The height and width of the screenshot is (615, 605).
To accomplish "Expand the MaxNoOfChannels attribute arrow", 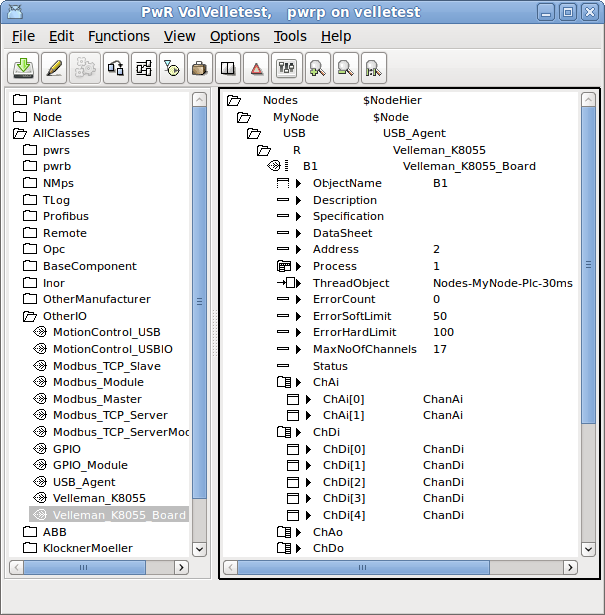I will point(298,349).
